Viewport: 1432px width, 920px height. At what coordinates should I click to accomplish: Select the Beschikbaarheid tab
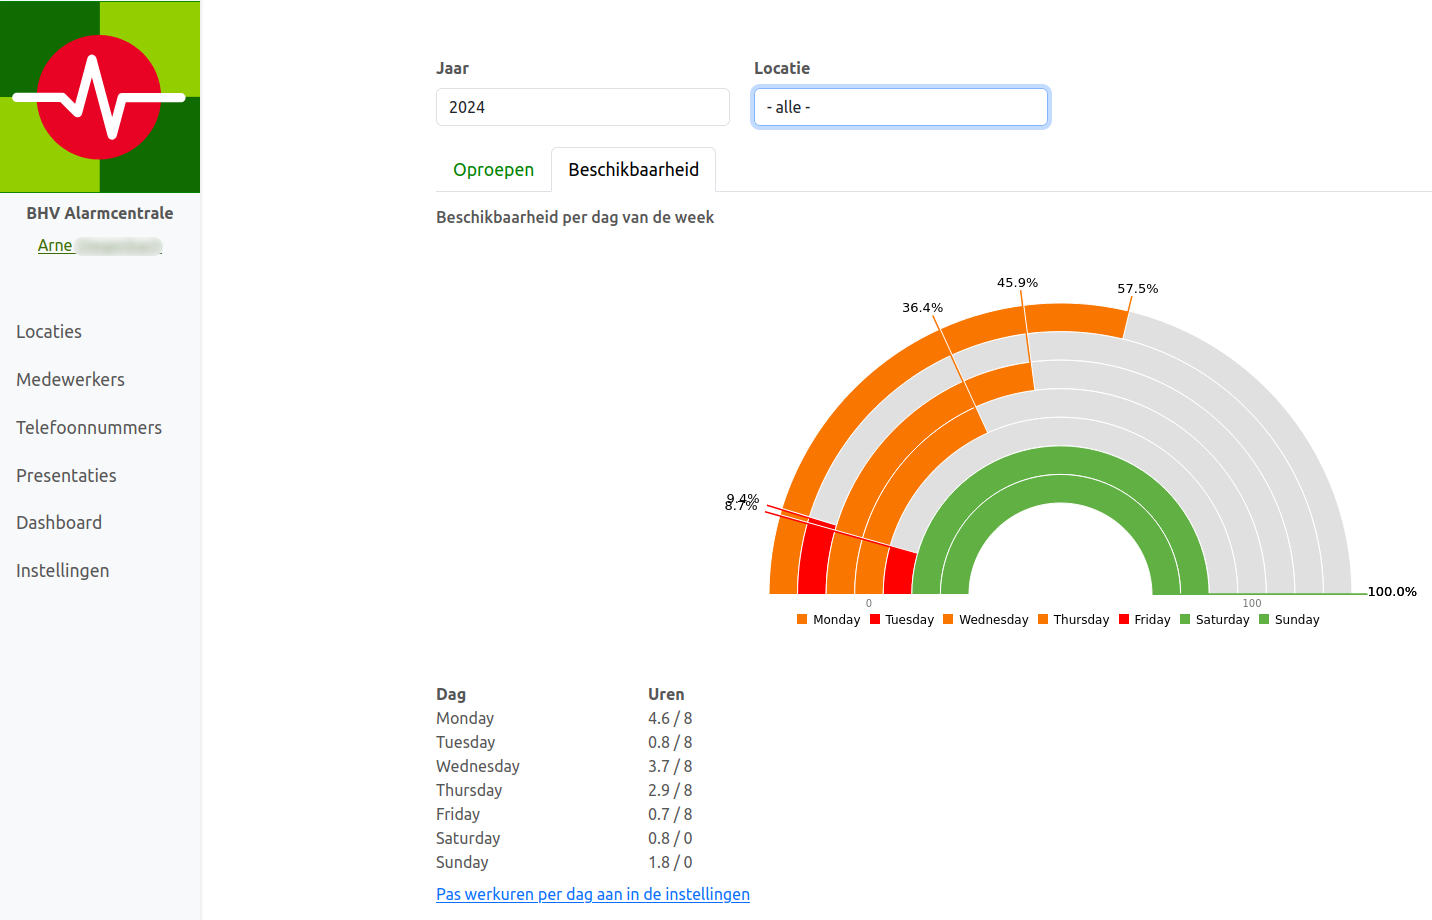tap(633, 170)
